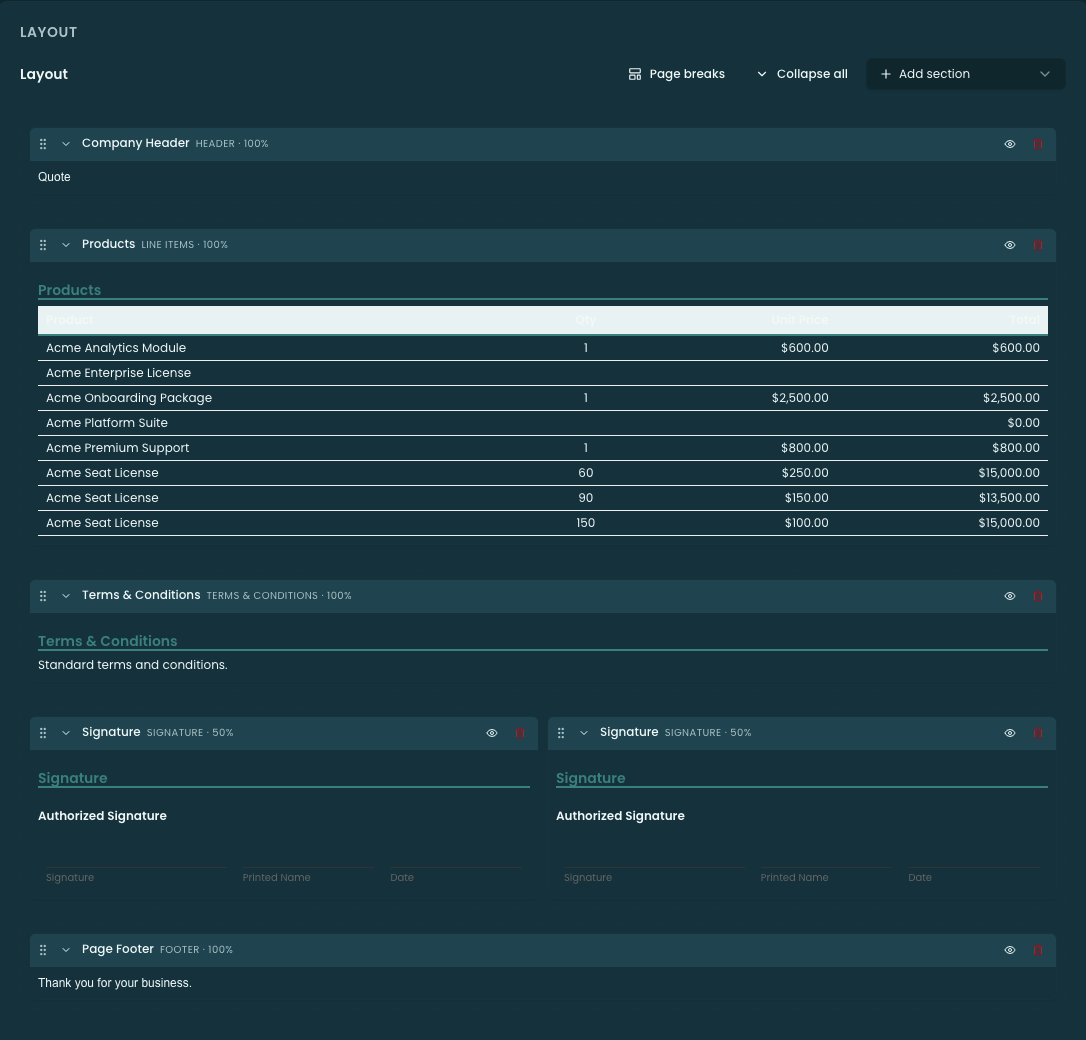Select the Acme Premium Support row
This screenshot has height=1040, width=1086.
[542, 448]
